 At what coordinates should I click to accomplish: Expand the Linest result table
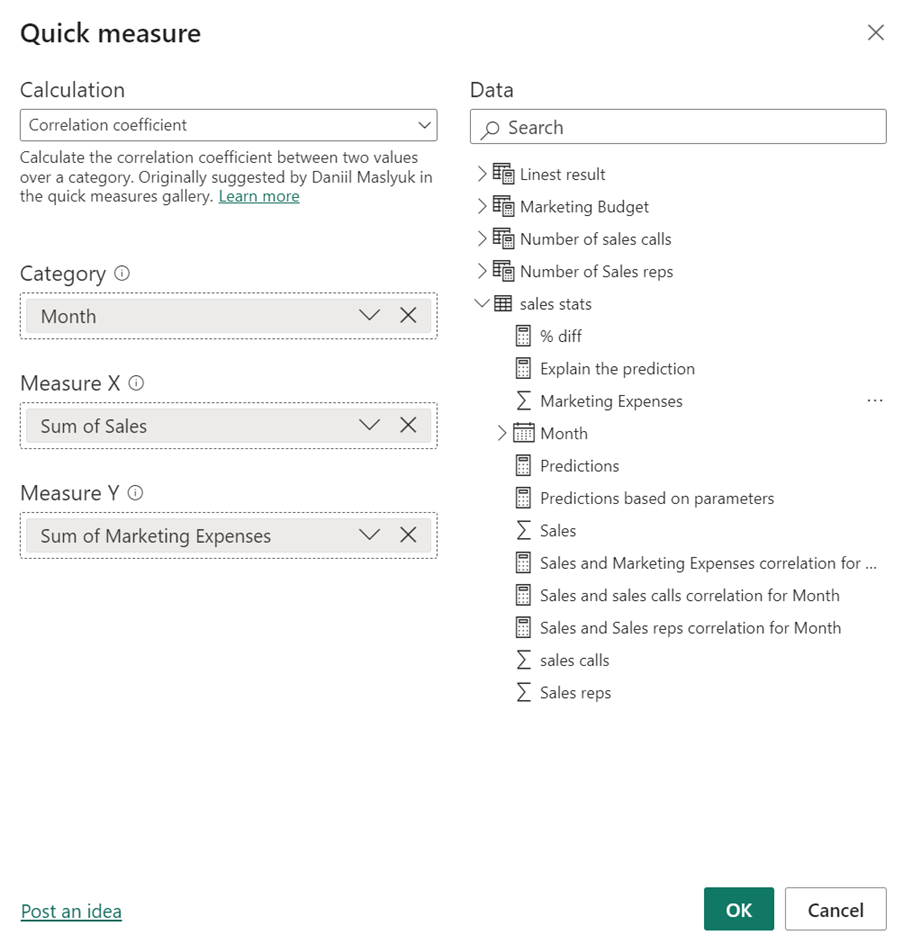483,174
